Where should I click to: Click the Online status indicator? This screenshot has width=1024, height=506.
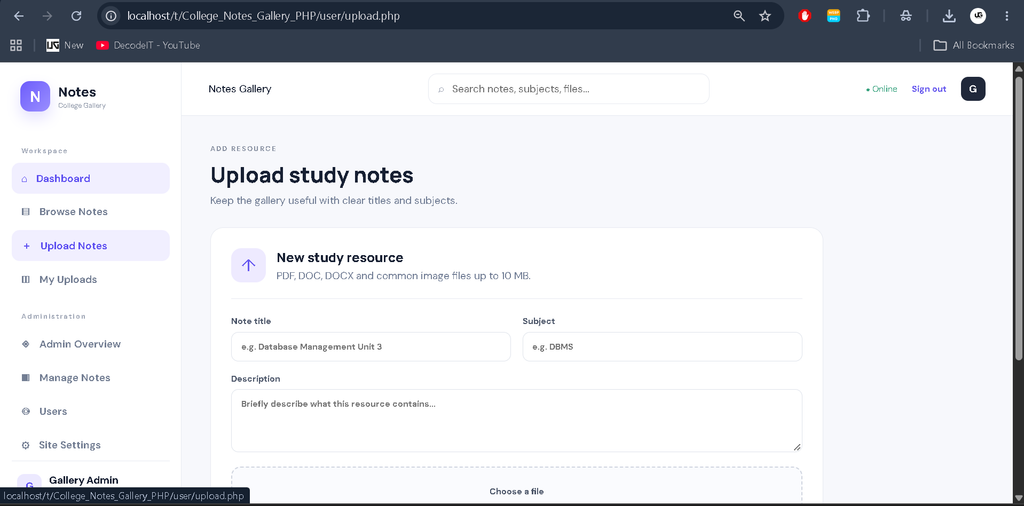(x=882, y=89)
